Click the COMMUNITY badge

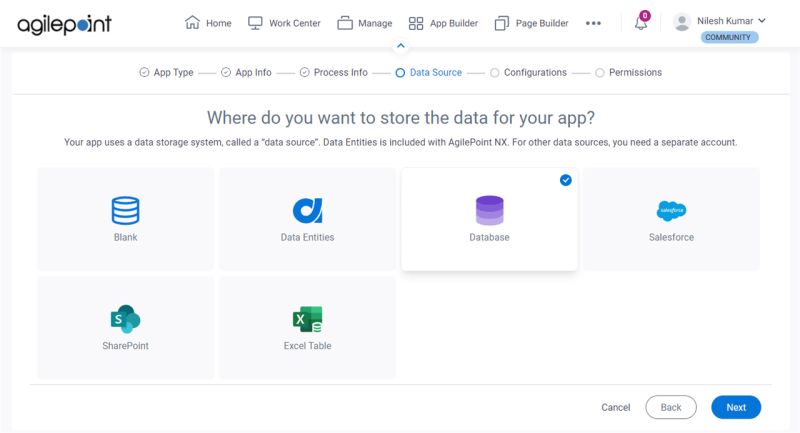pyautogui.click(x=729, y=37)
